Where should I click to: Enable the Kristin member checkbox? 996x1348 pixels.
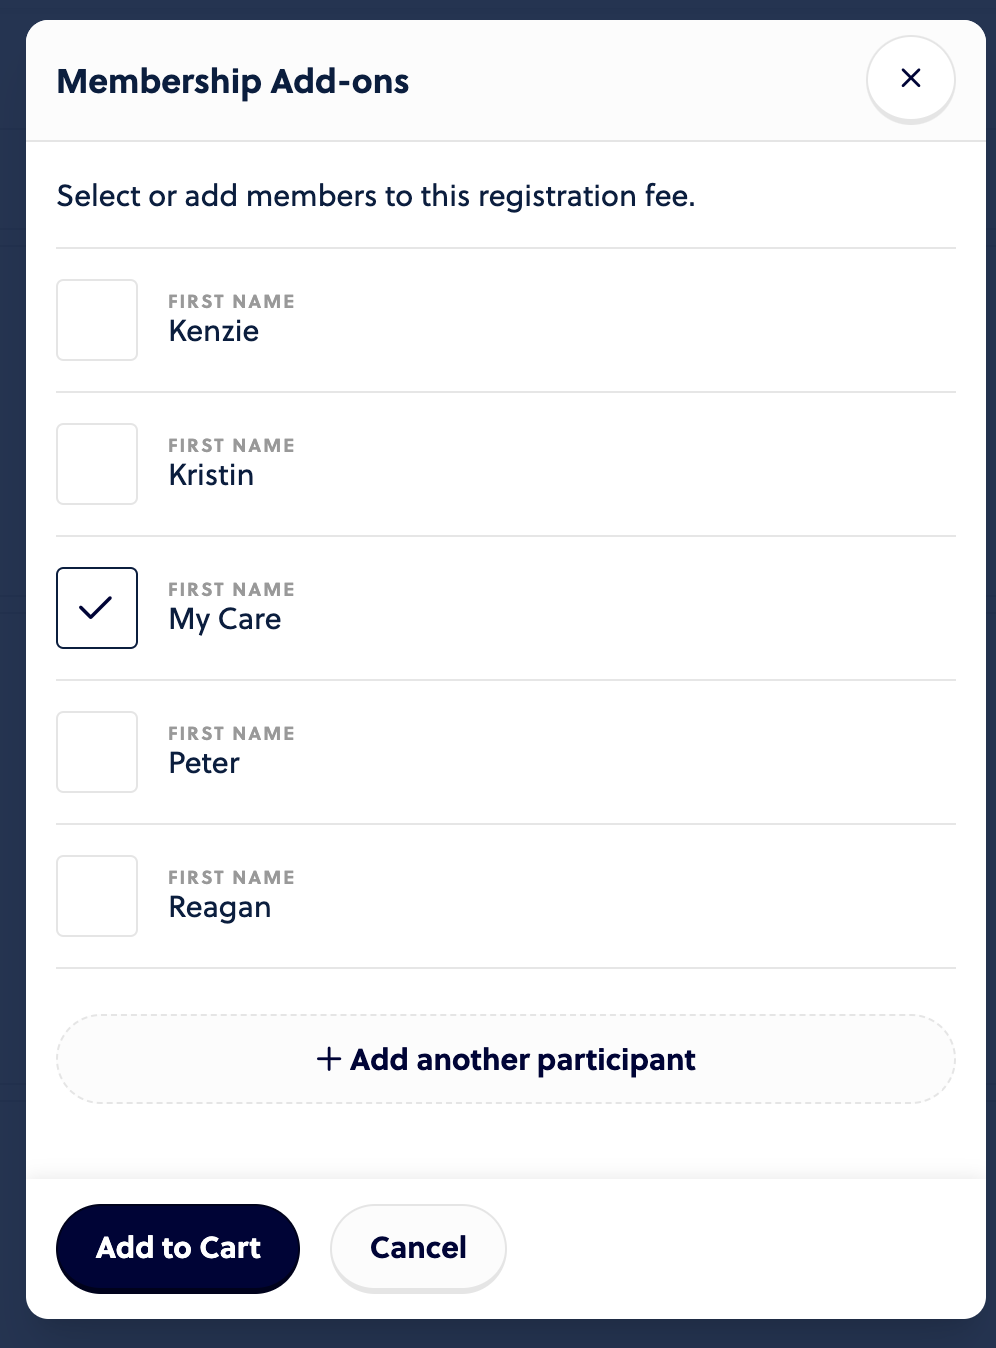point(97,464)
